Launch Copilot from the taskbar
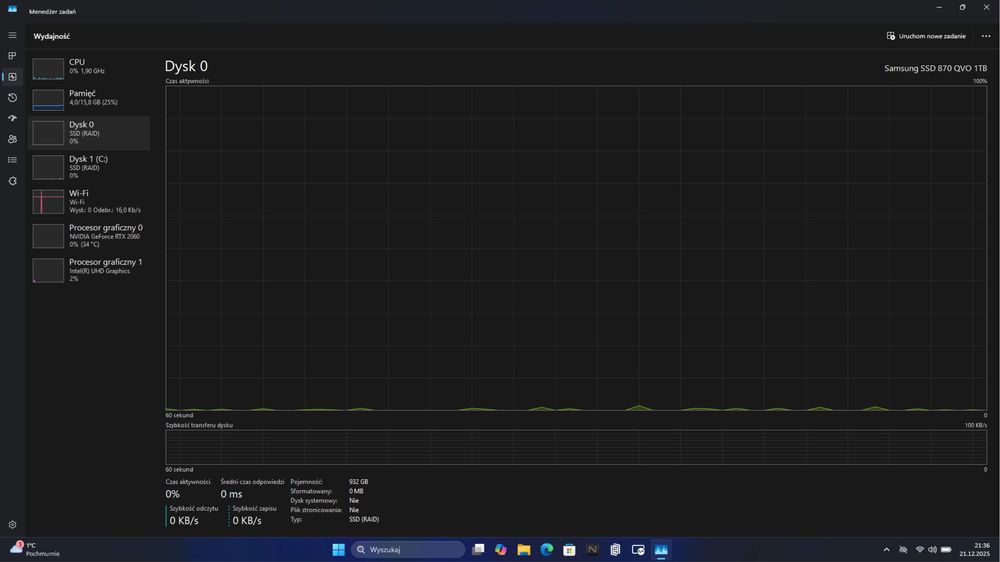Screen dimensions: 1000x562 (501, 549)
